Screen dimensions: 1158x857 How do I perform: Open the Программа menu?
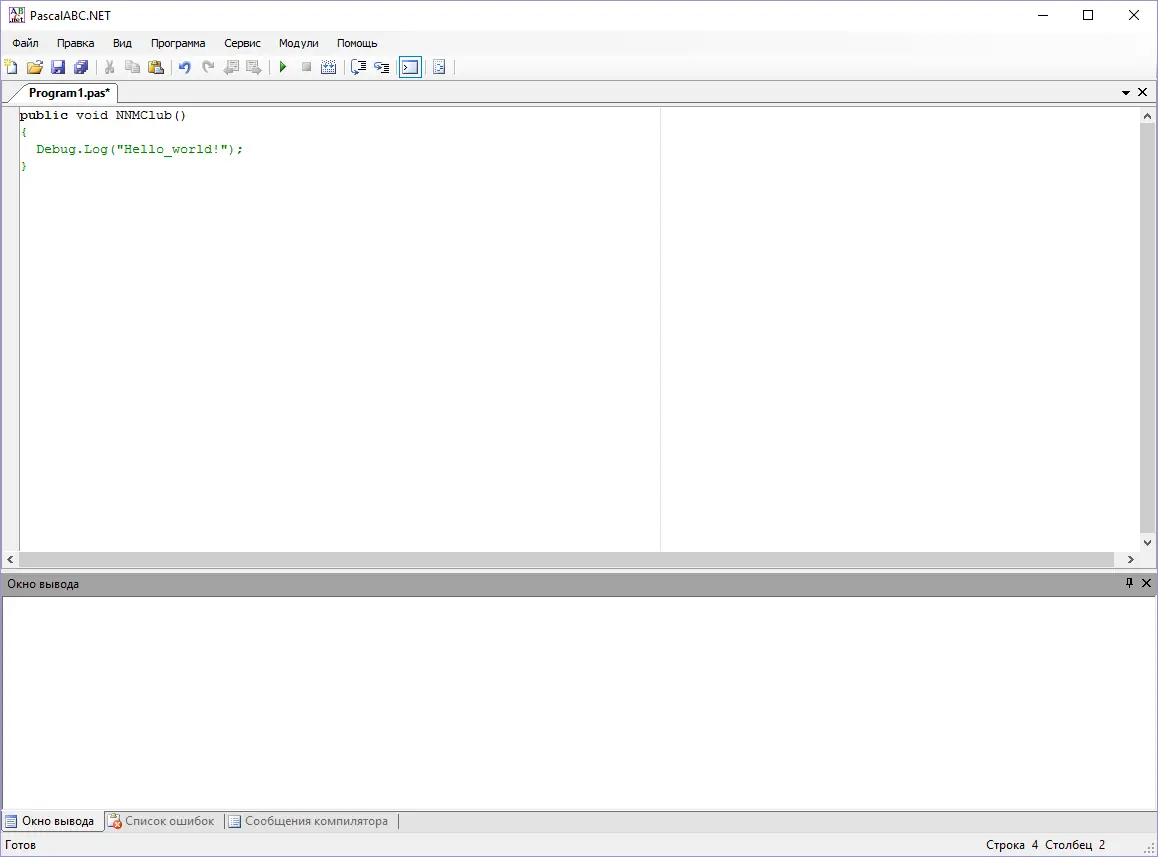(178, 43)
